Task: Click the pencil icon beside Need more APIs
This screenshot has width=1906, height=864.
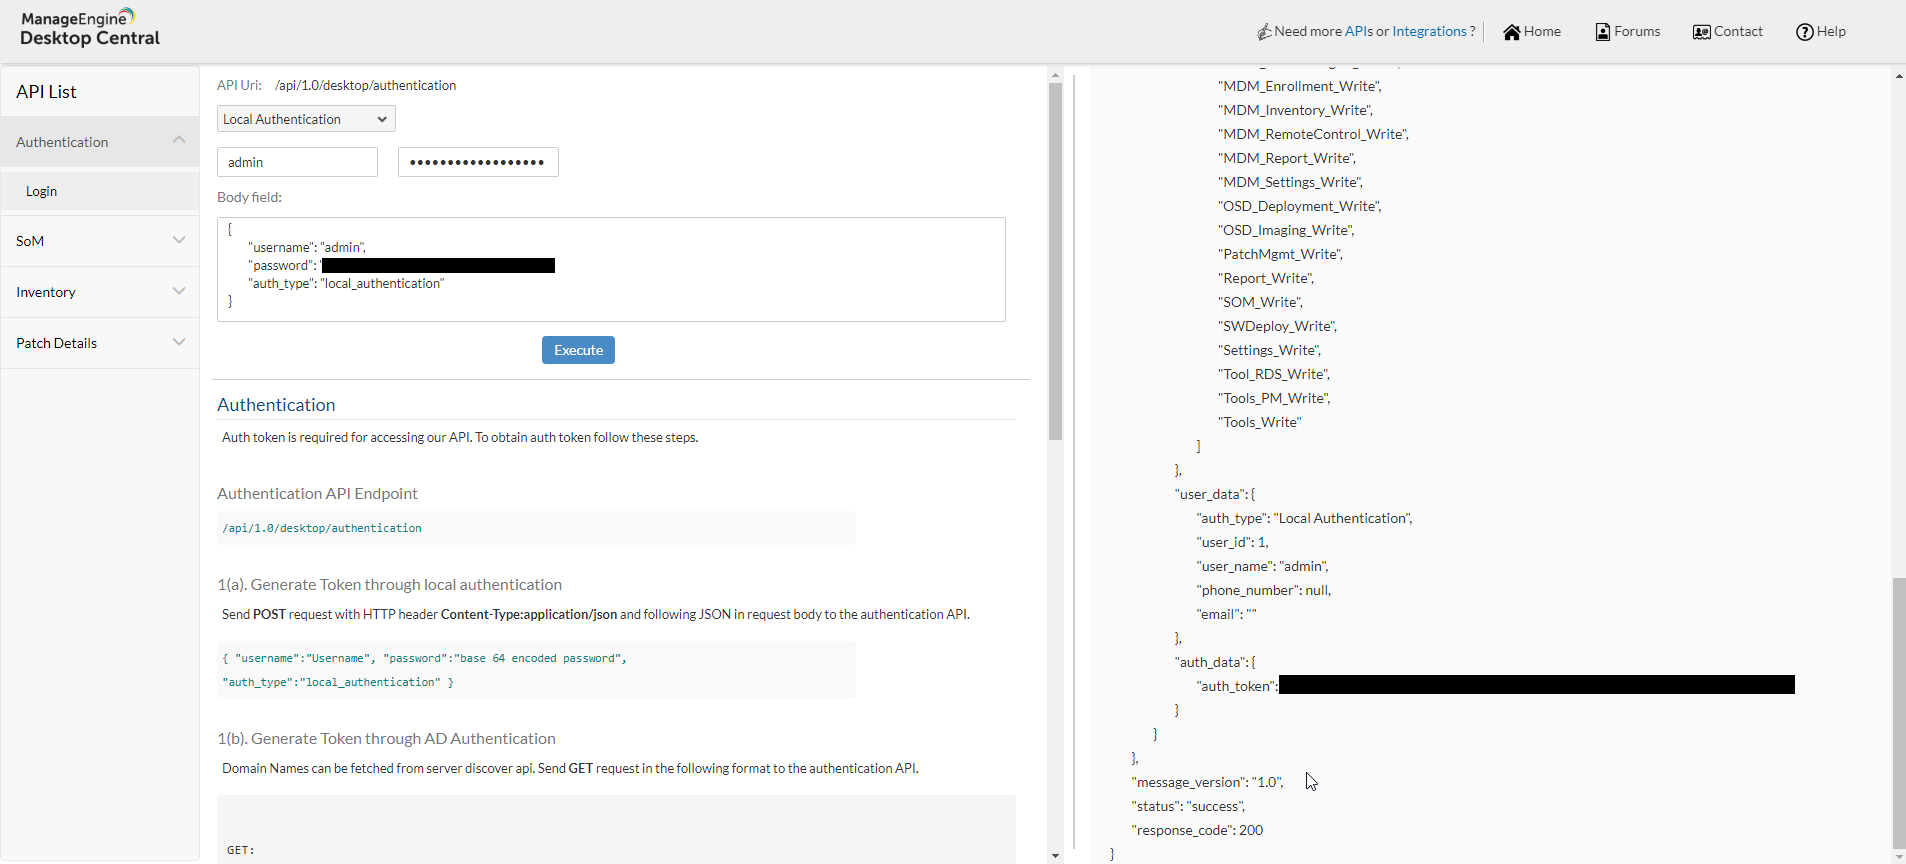Action: 1265,32
